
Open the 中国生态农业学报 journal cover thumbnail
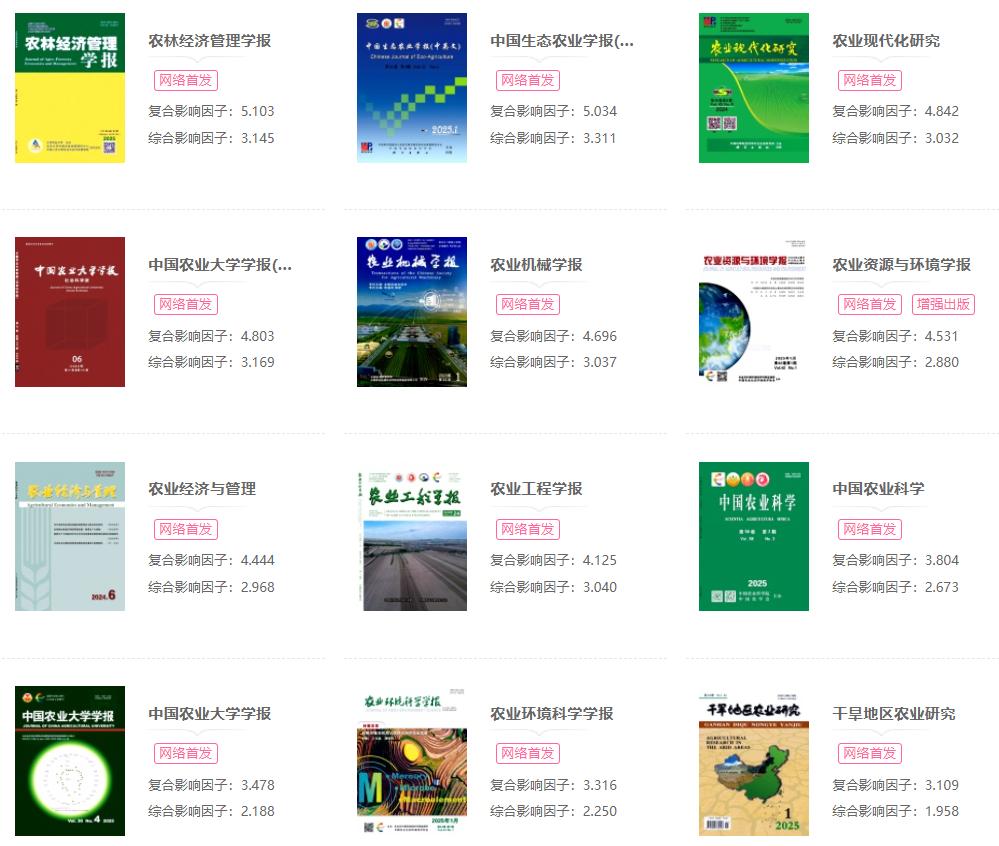pyautogui.click(x=412, y=88)
